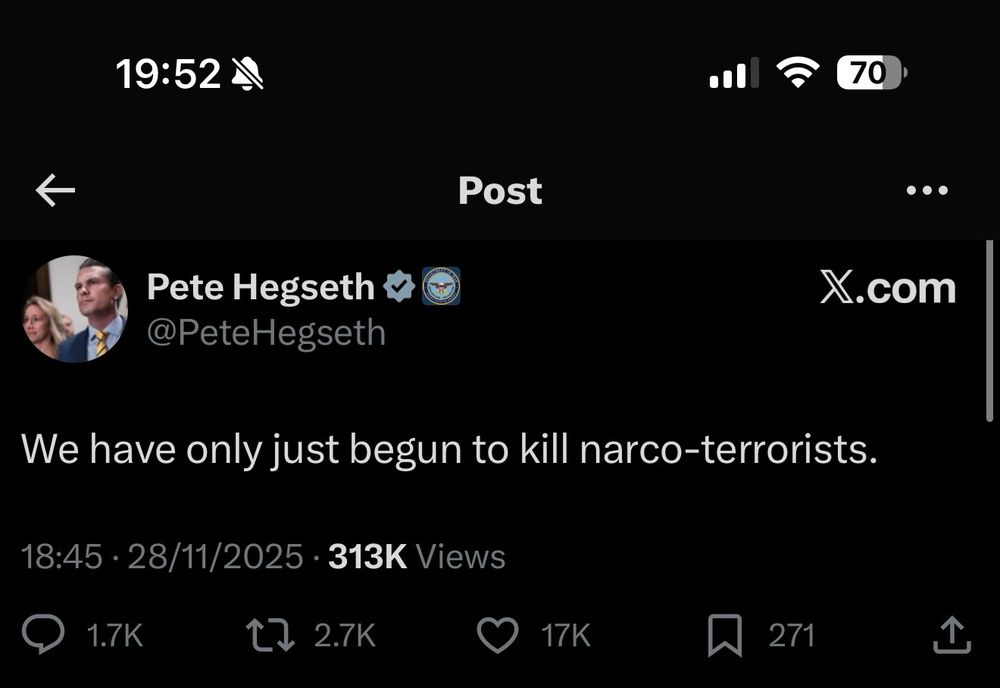The width and height of the screenshot is (1000, 688).
Task: Open Pete Hegseth's profile picture
Action: click(x=74, y=308)
